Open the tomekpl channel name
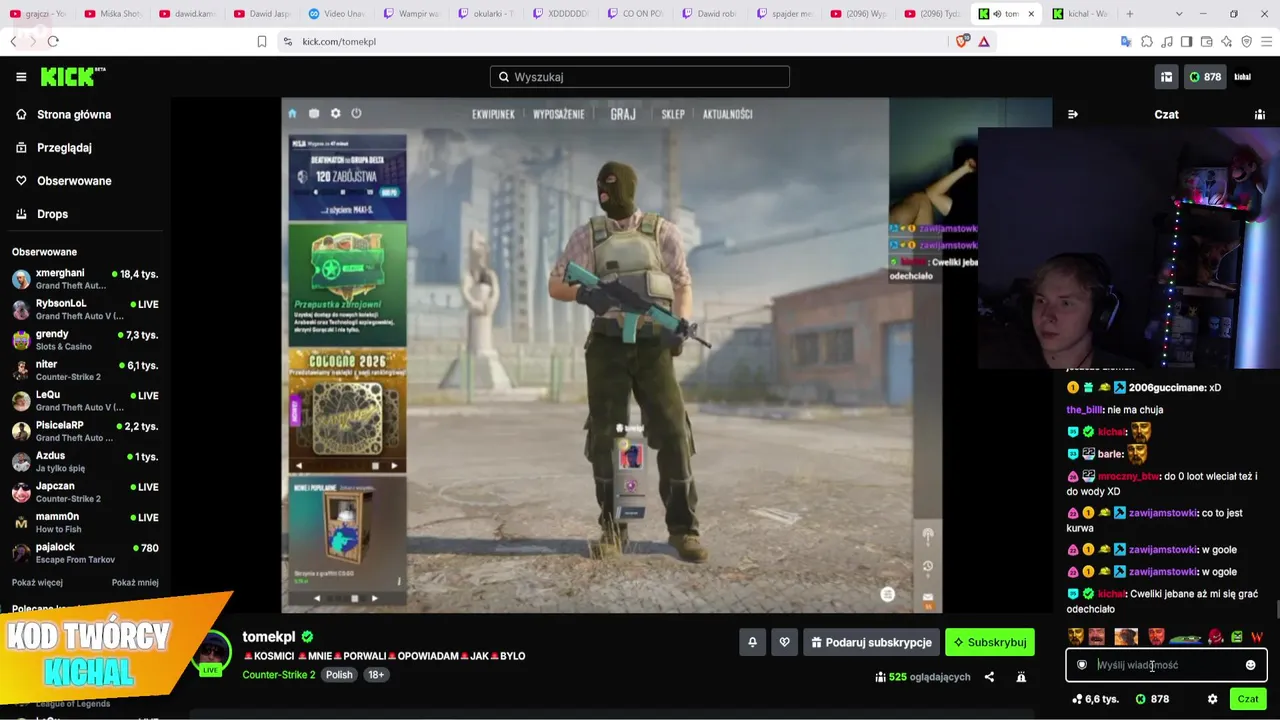The image size is (1280, 720). pos(269,637)
